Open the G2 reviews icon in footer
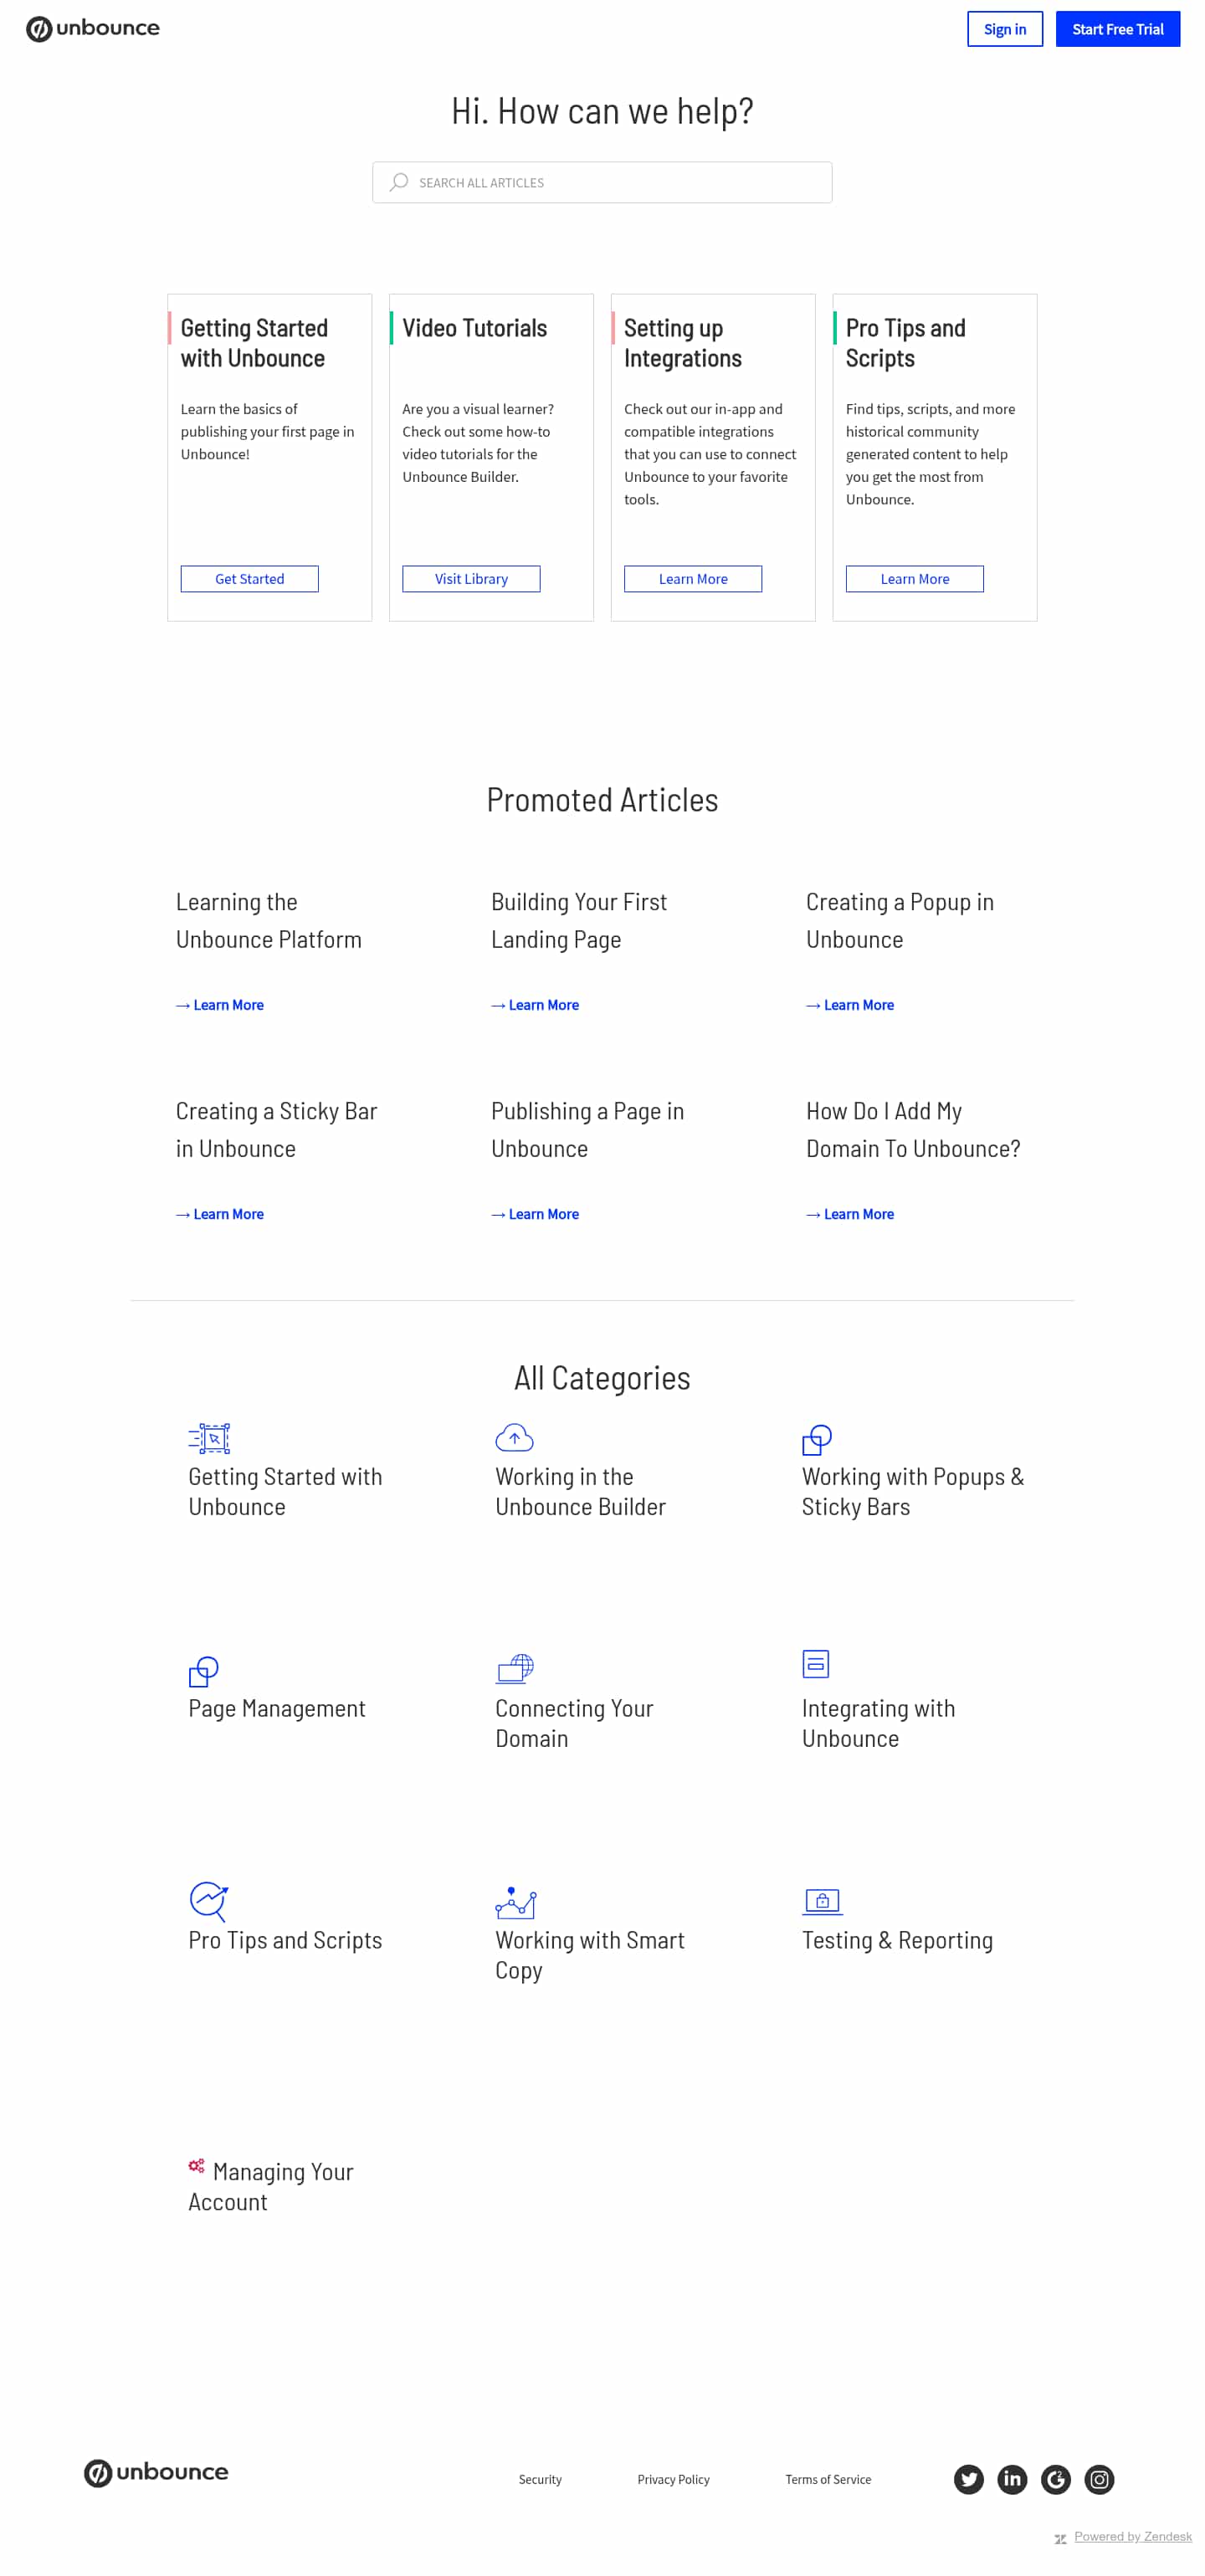This screenshot has width=1205, height=2576. [x=1055, y=2478]
